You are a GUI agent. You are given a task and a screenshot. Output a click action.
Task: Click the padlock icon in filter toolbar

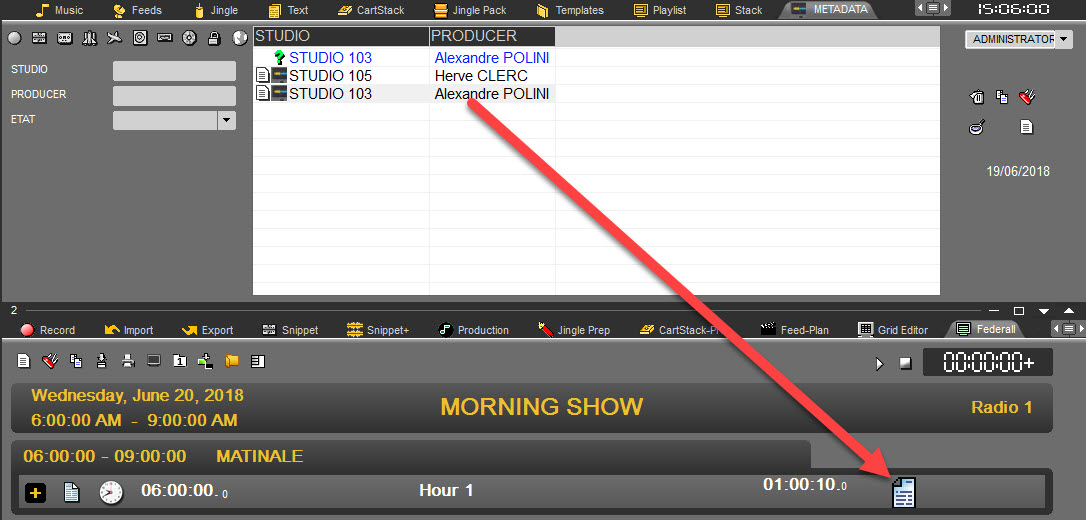click(x=214, y=38)
